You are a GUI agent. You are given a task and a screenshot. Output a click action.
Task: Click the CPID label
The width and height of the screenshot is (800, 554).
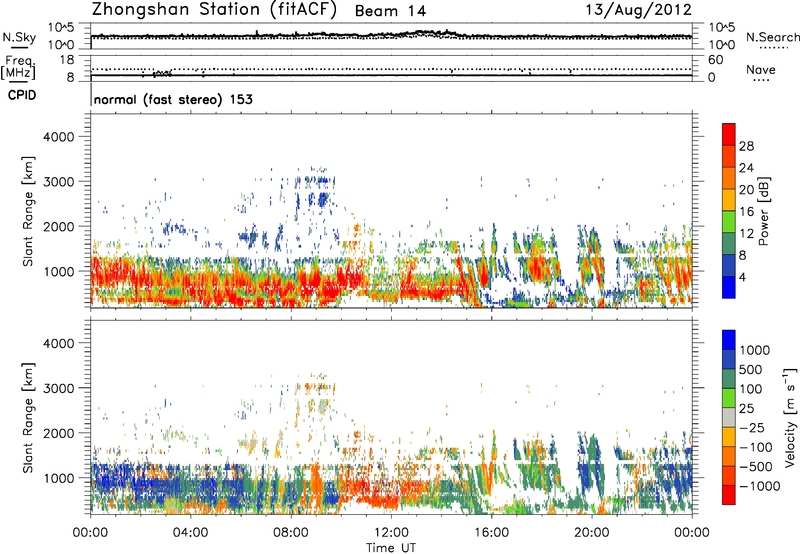22,95
